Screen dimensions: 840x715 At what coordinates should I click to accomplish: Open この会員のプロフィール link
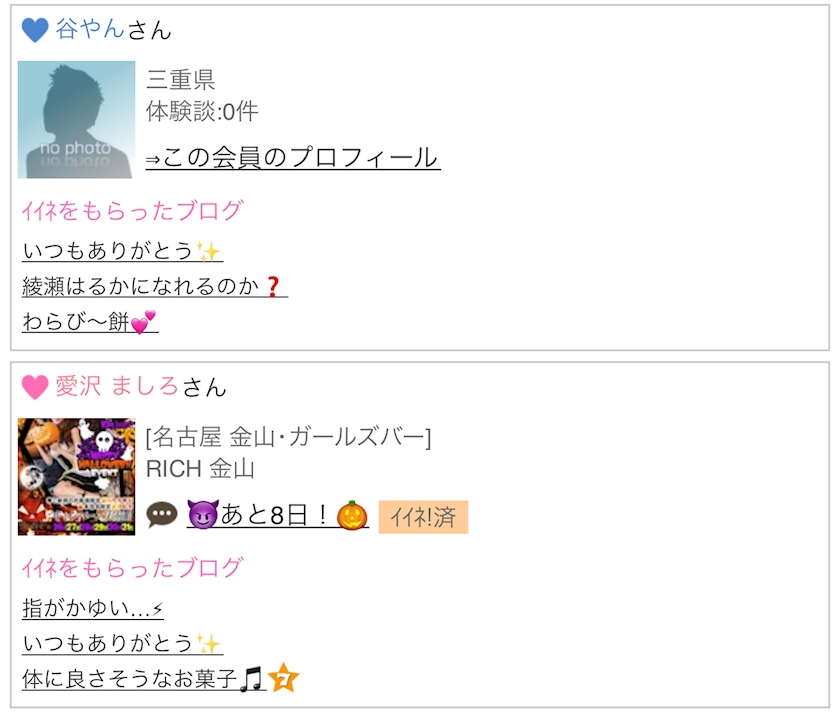coord(293,158)
